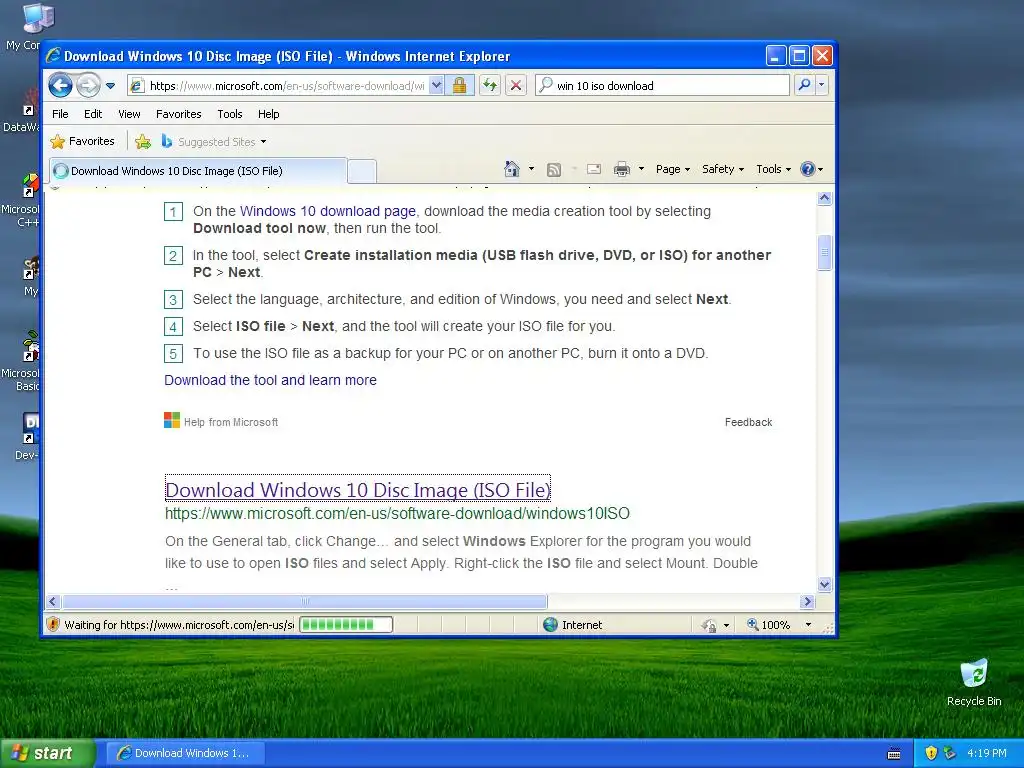Click the horizontal scrollbar thumb
The height and width of the screenshot is (768, 1024).
click(x=304, y=601)
